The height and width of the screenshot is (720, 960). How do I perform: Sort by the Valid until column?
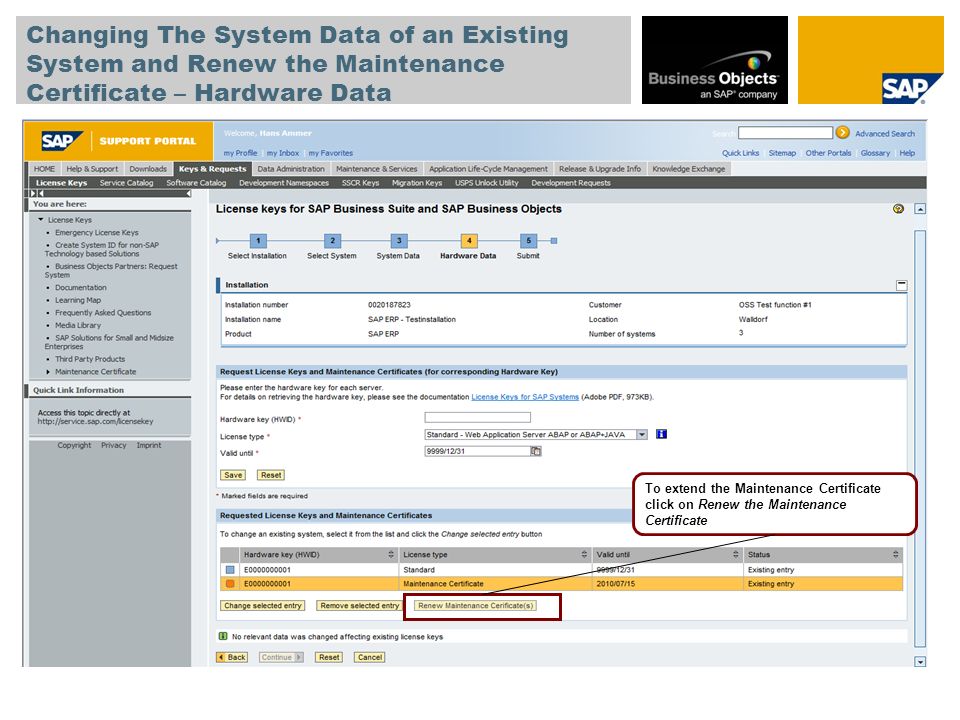click(x=736, y=555)
